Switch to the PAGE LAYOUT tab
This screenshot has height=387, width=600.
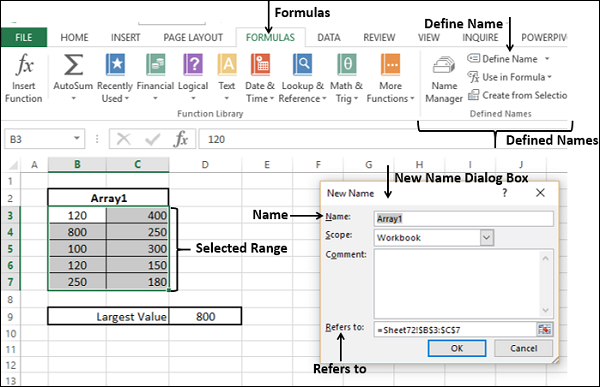[x=193, y=38]
